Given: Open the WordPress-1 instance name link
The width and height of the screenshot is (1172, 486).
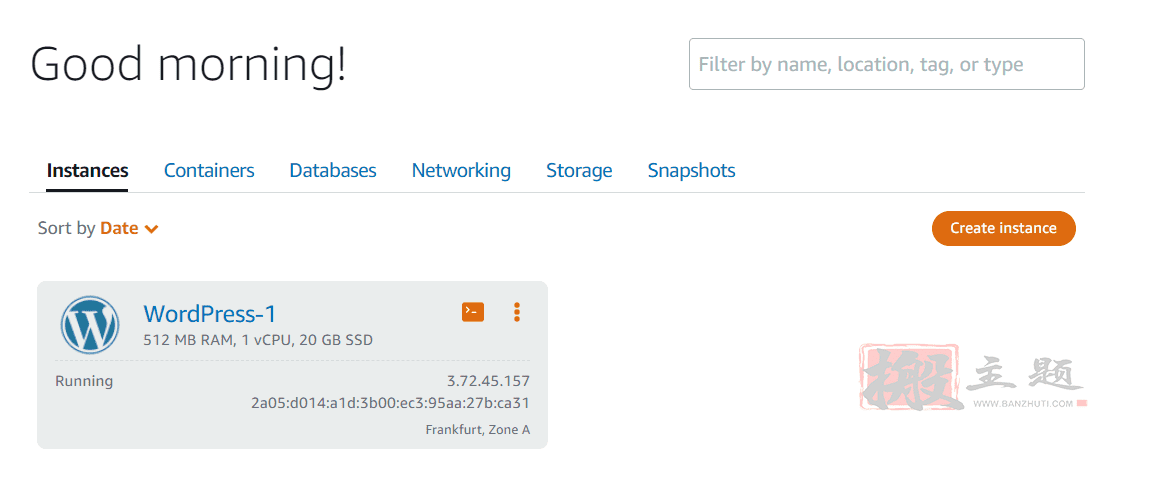Looking at the screenshot, I should [x=210, y=313].
